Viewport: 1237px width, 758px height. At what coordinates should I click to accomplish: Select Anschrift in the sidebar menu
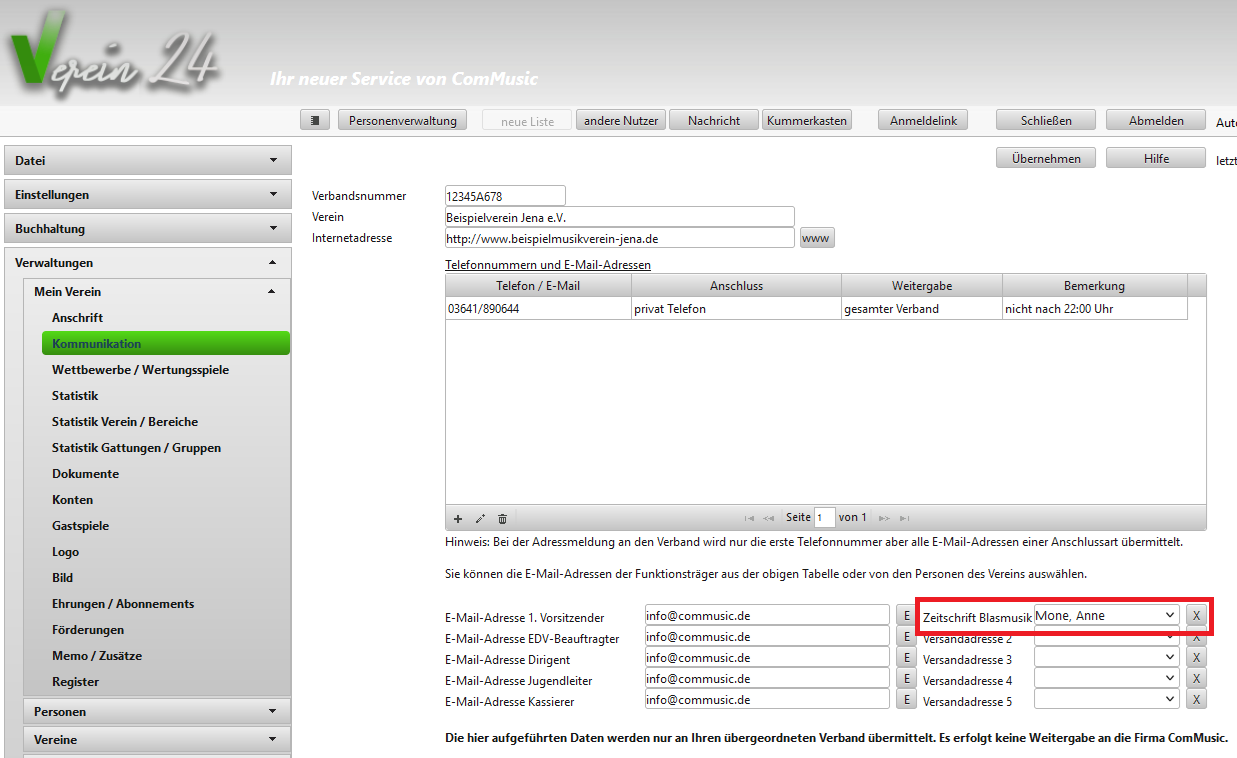pos(78,317)
